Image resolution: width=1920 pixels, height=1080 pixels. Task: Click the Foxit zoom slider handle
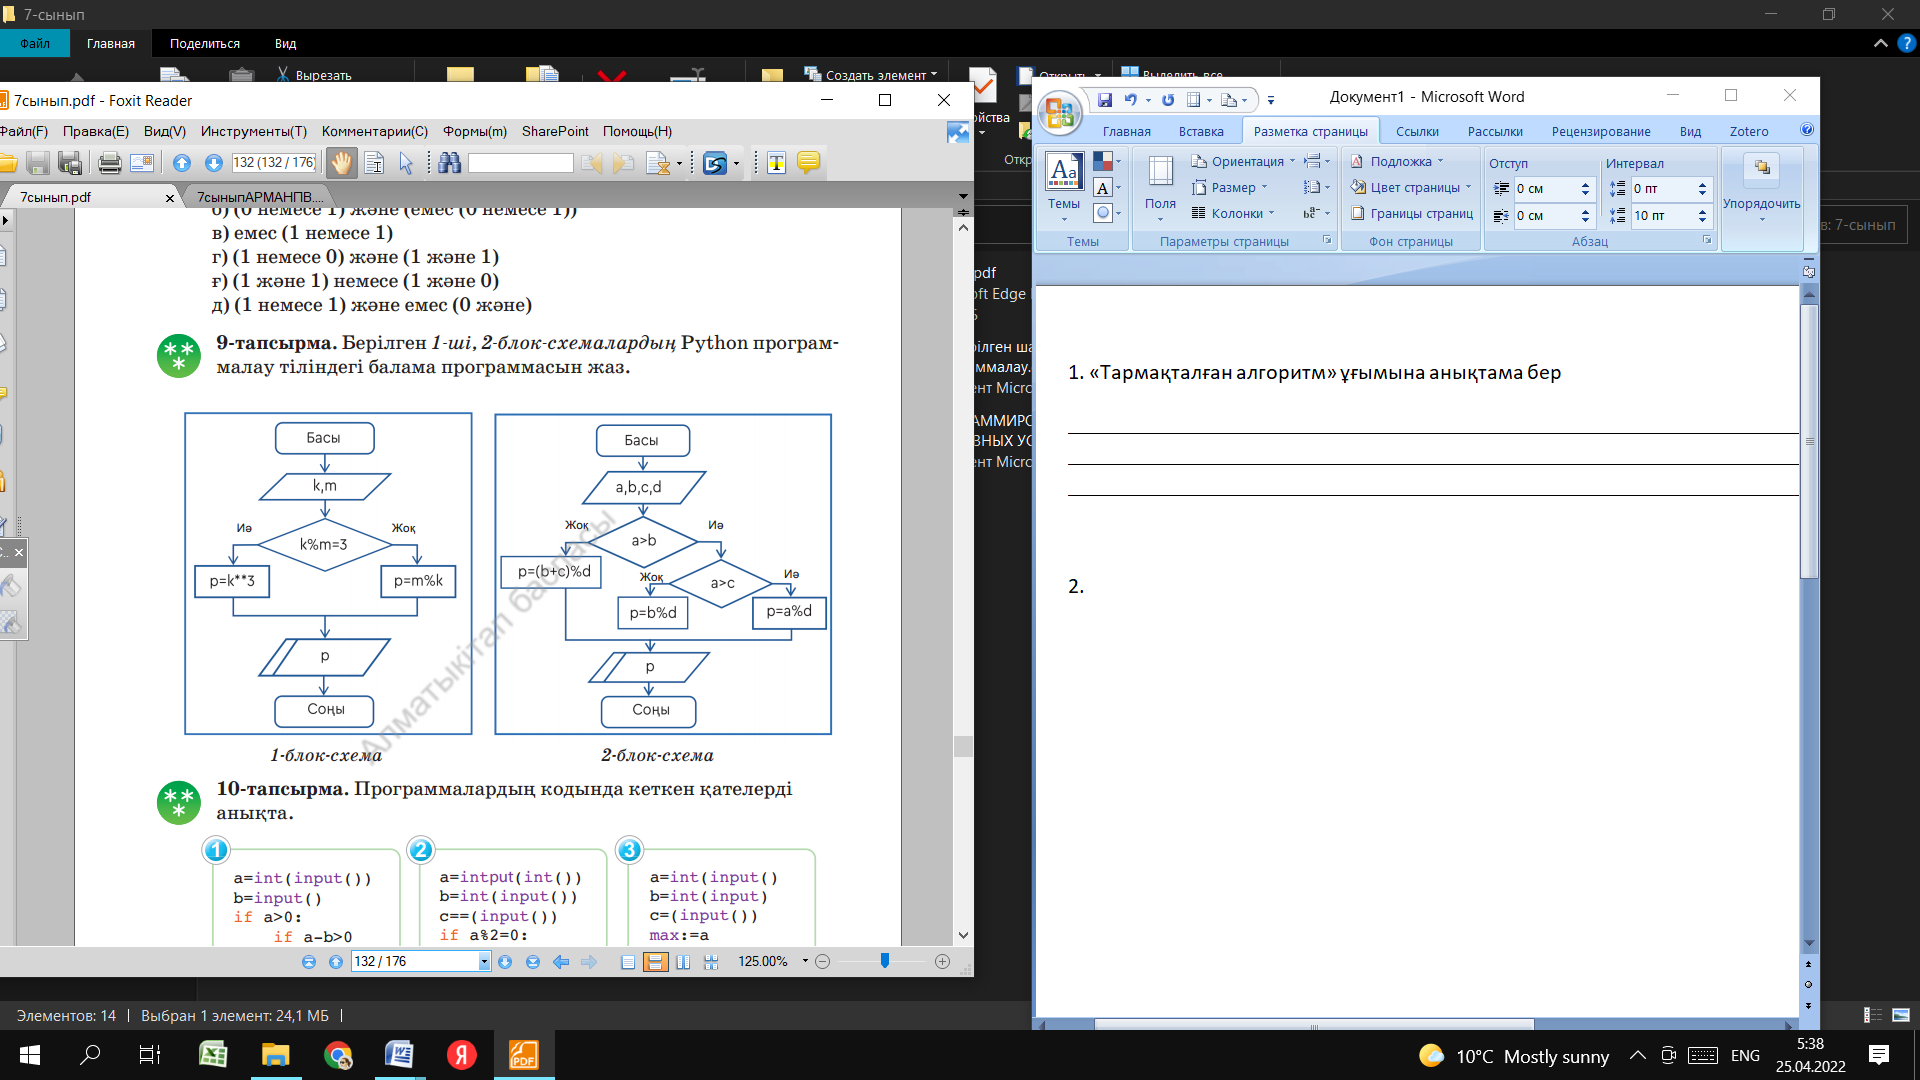click(884, 961)
